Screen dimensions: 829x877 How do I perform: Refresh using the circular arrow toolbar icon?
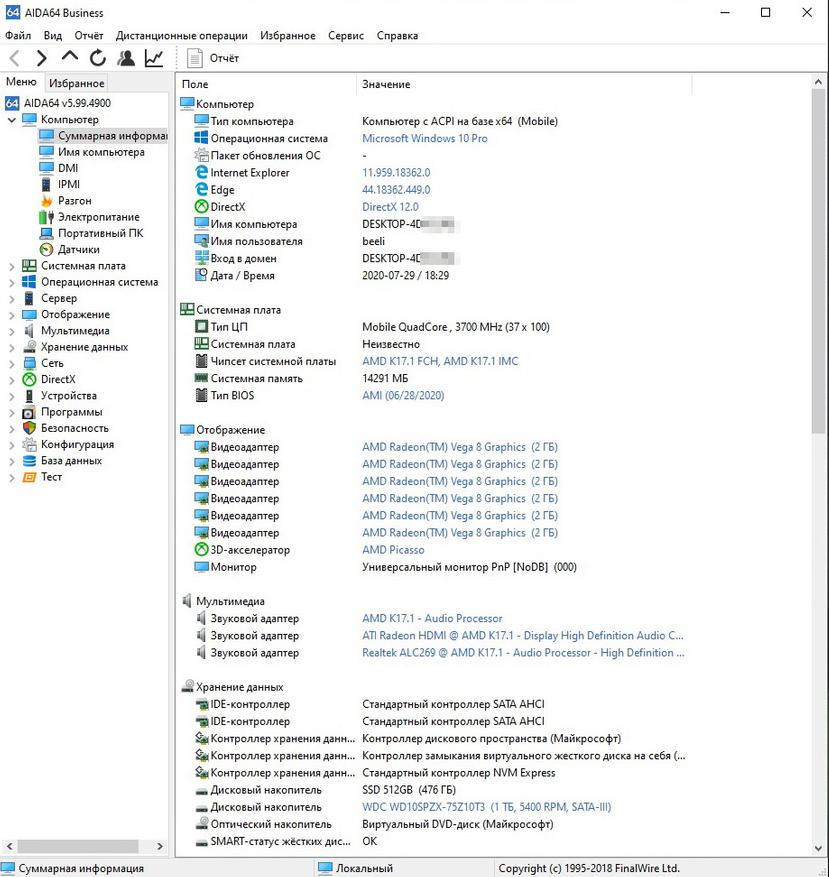(97, 58)
